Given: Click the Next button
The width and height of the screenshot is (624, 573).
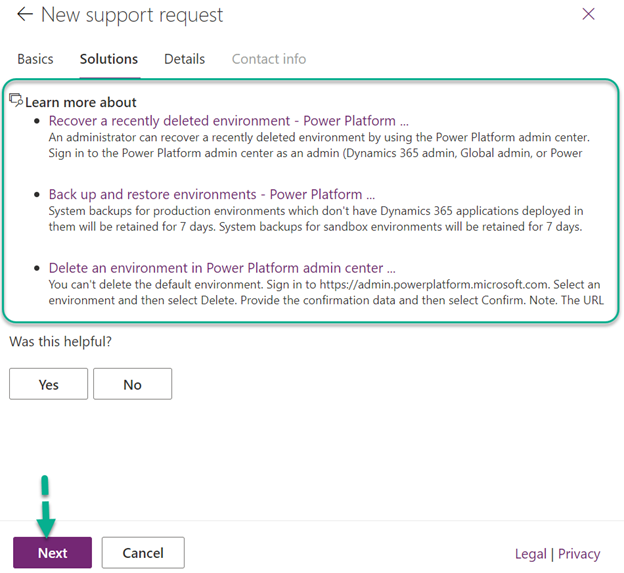Looking at the screenshot, I should coord(53,553).
